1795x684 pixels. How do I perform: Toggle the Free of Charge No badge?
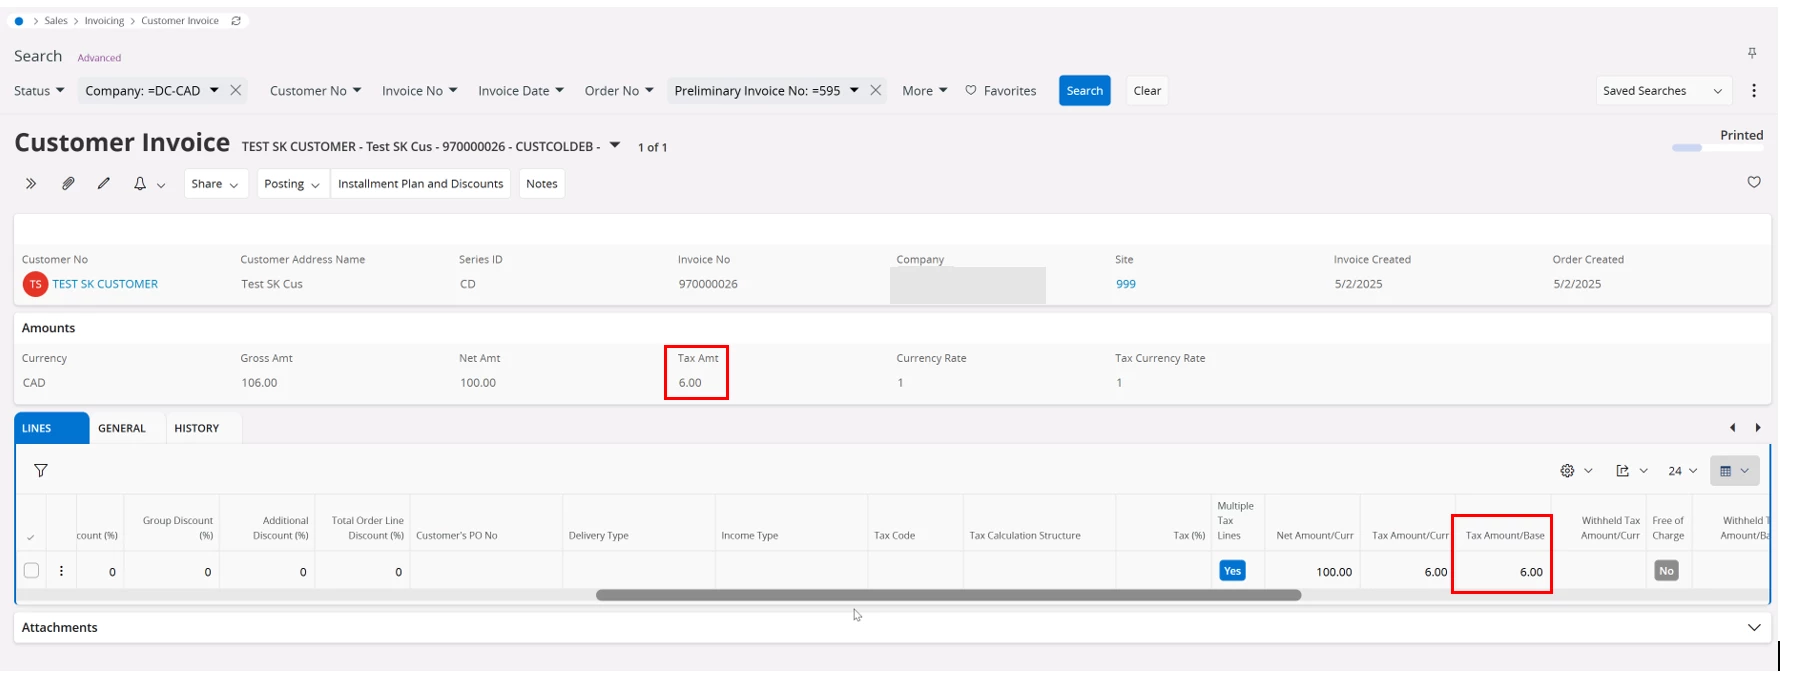pos(1665,571)
